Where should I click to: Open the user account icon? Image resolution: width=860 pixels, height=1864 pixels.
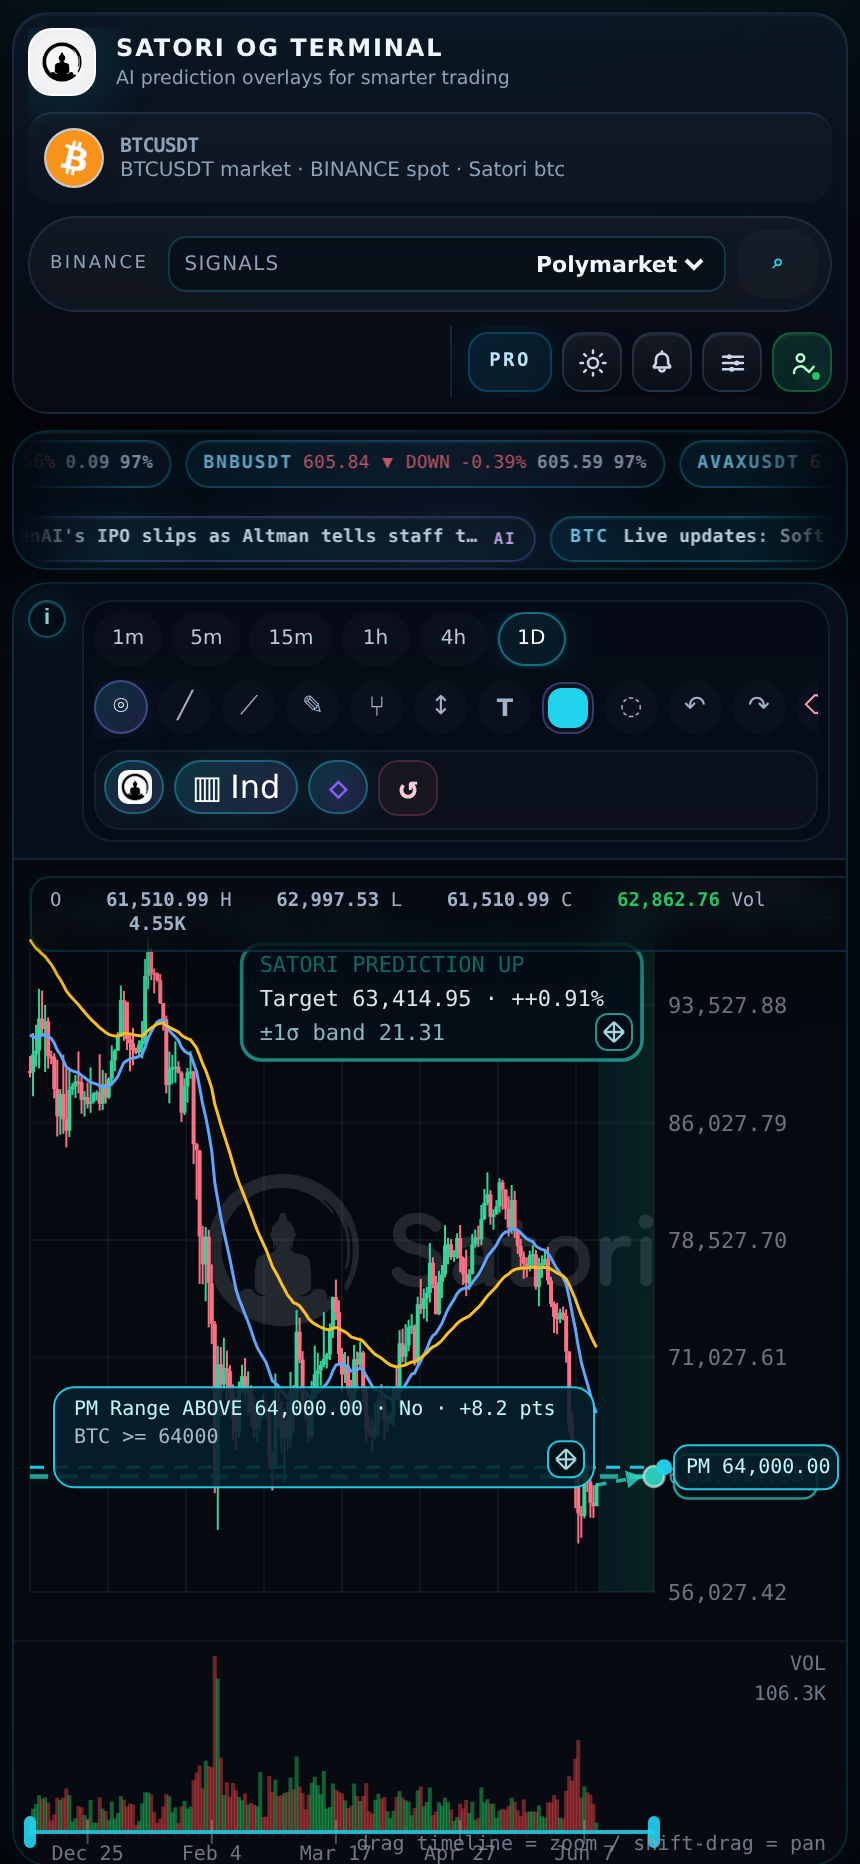[x=802, y=362]
